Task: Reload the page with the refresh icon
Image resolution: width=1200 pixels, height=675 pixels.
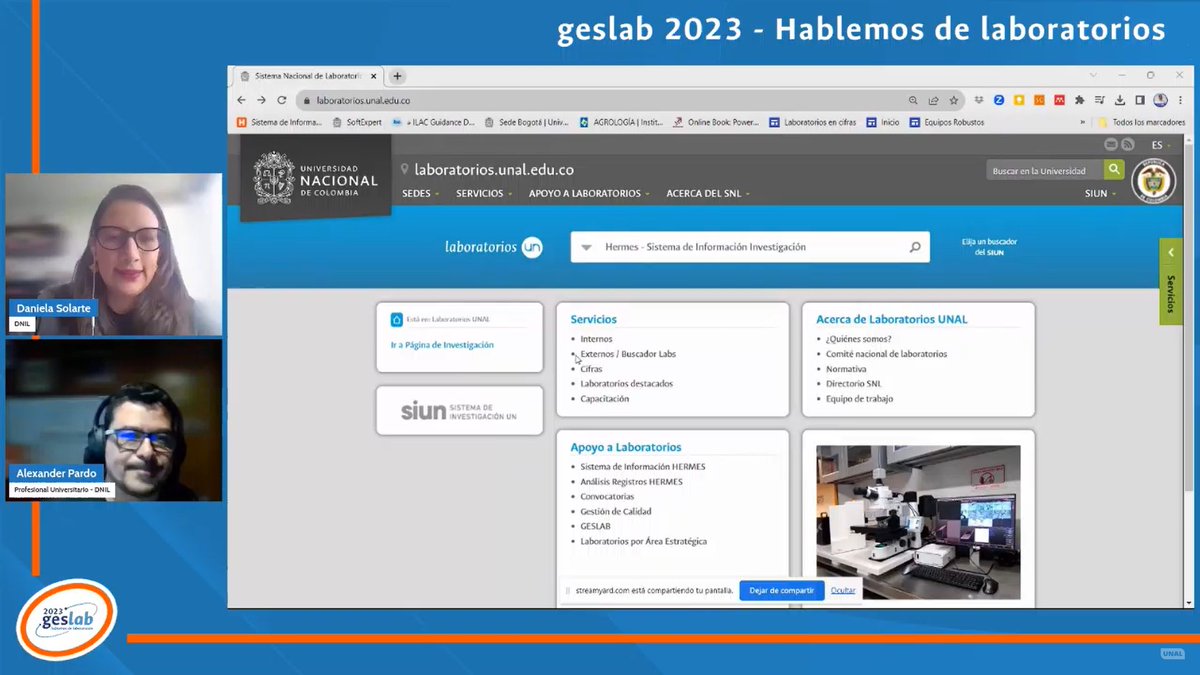Action: point(282,100)
